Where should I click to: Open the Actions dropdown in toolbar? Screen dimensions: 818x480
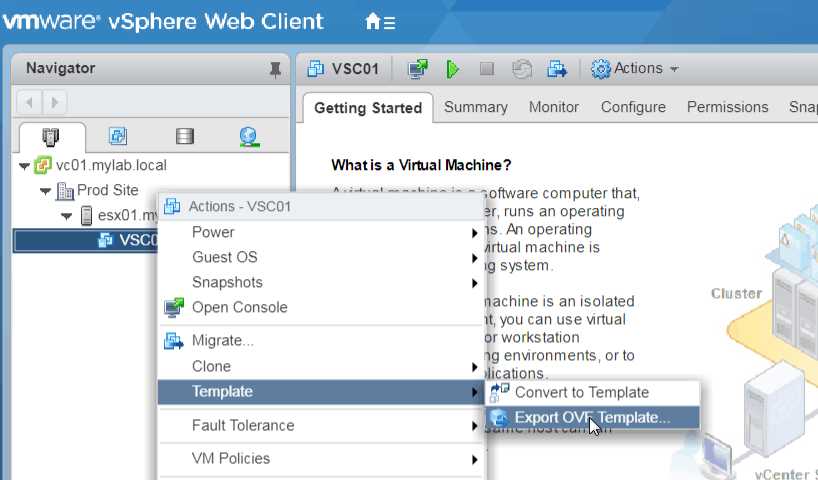point(635,69)
